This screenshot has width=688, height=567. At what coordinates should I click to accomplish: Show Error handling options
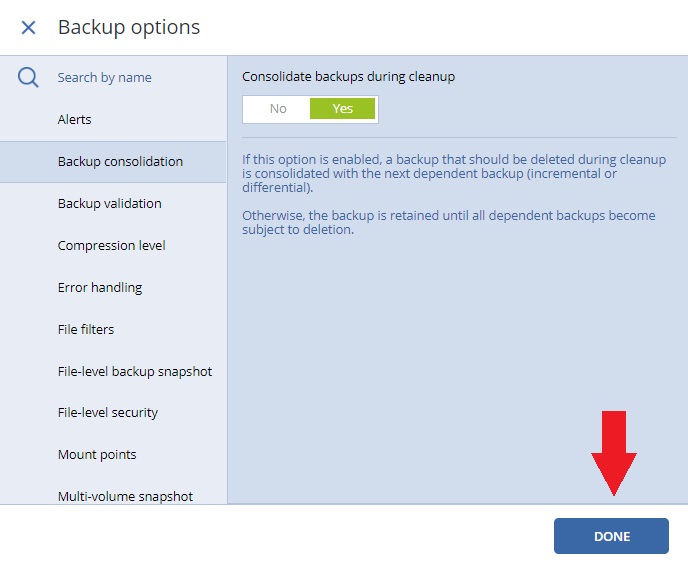click(113, 287)
